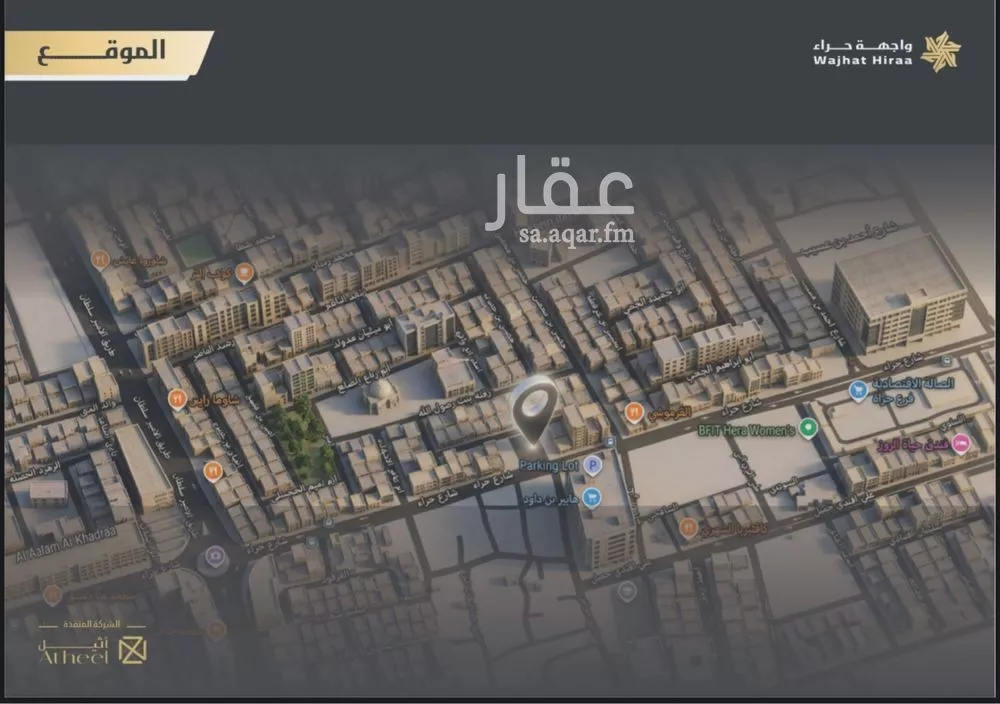
Task: Click the "Wajhat Hiraa" brand text
Action: click(x=862, y=61)
